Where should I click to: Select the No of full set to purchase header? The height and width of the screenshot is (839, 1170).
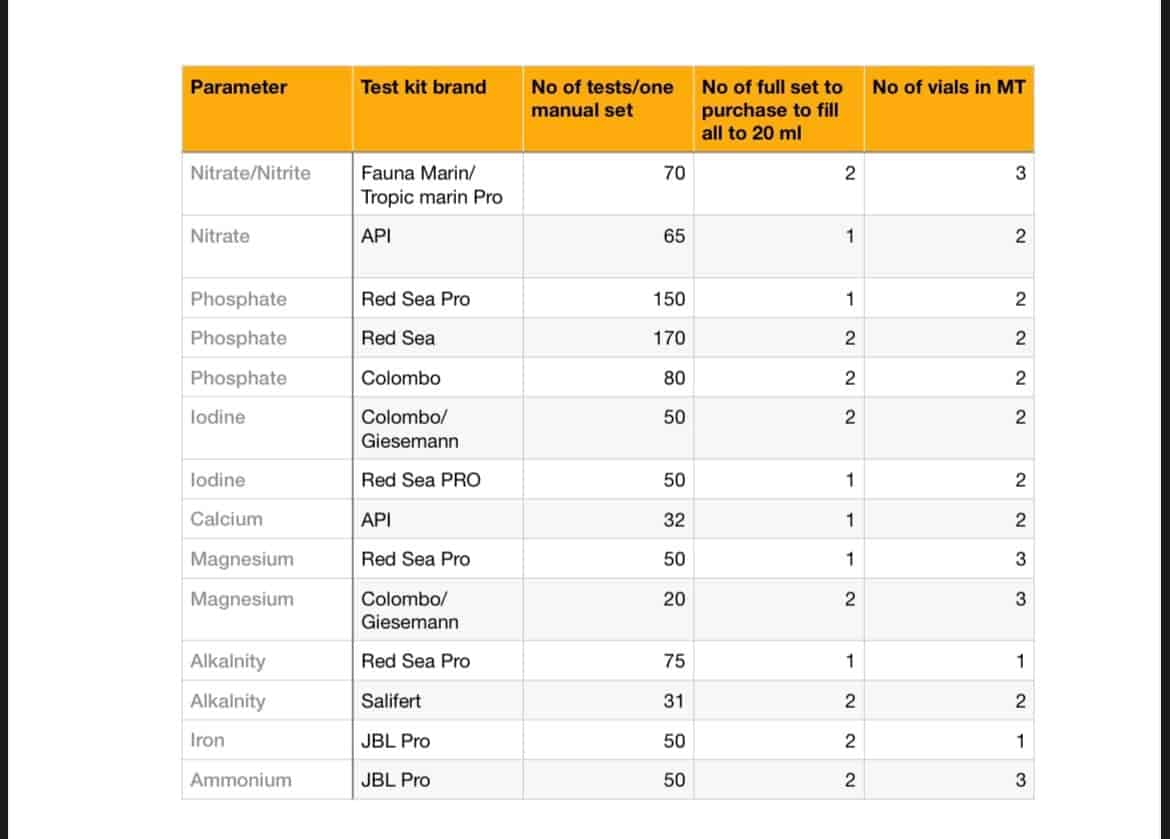772,110
